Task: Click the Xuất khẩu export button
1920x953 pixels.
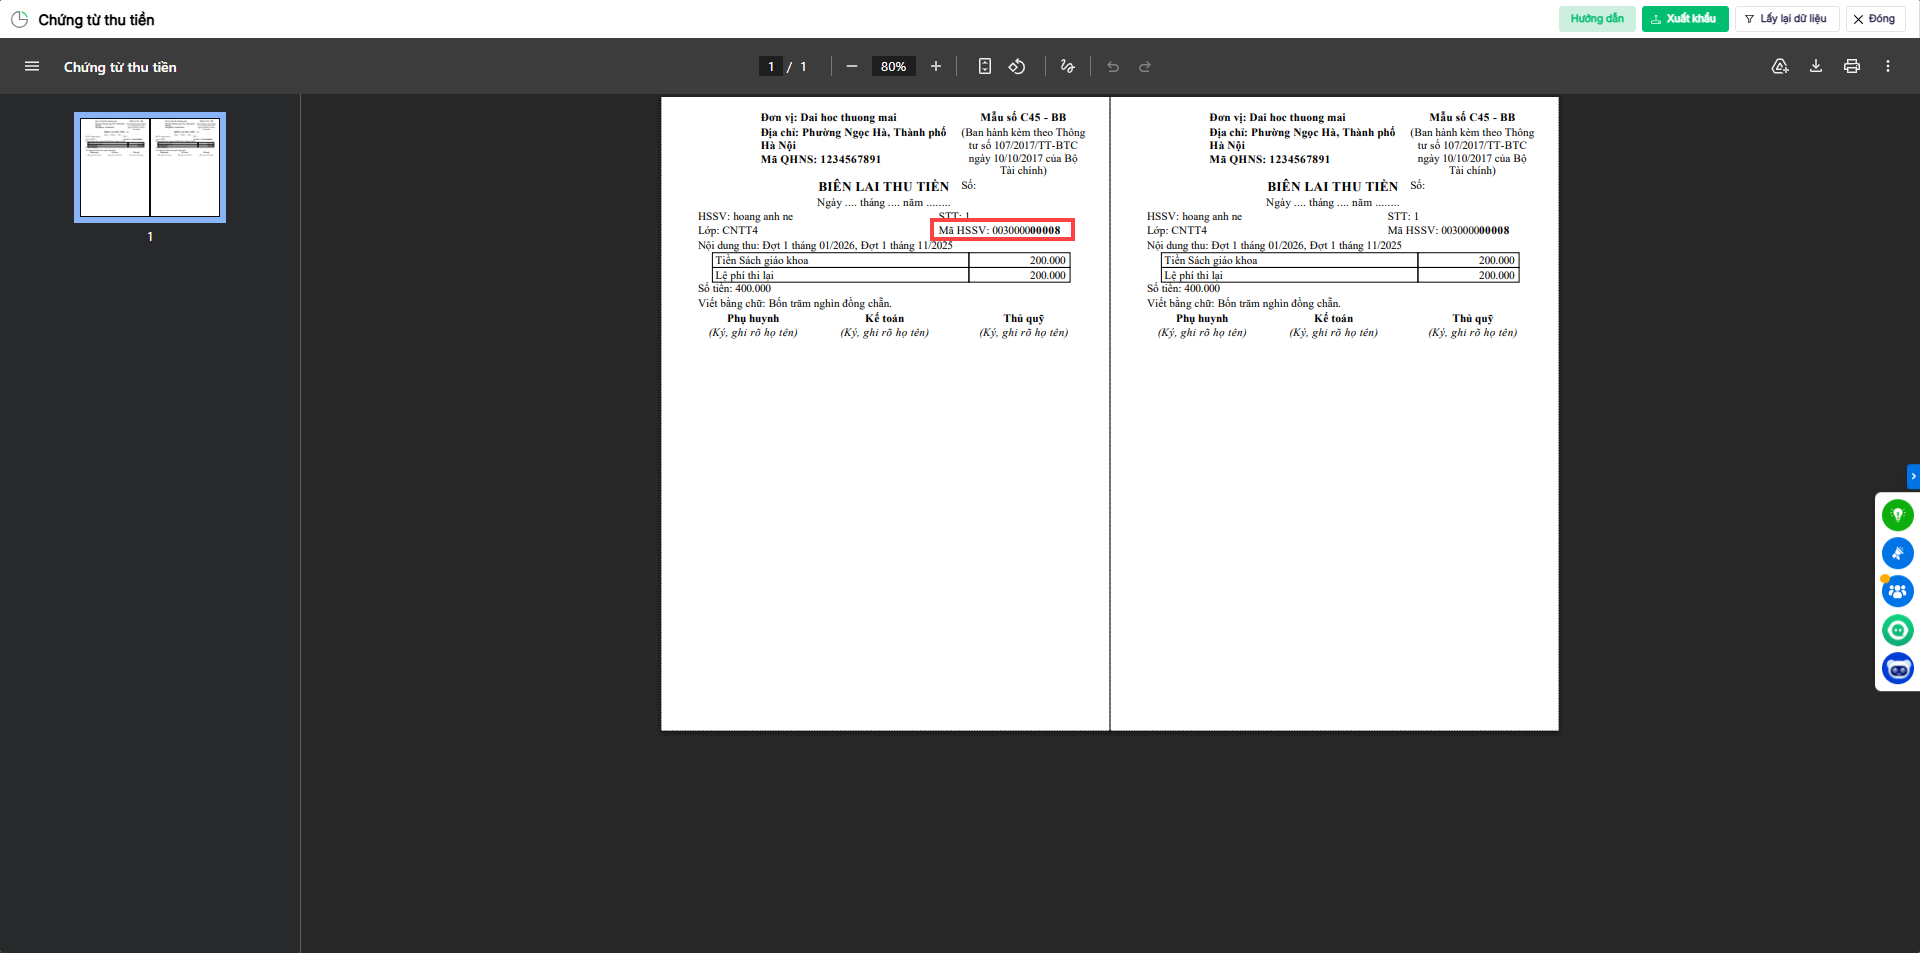Action: tap(1684, 19)
